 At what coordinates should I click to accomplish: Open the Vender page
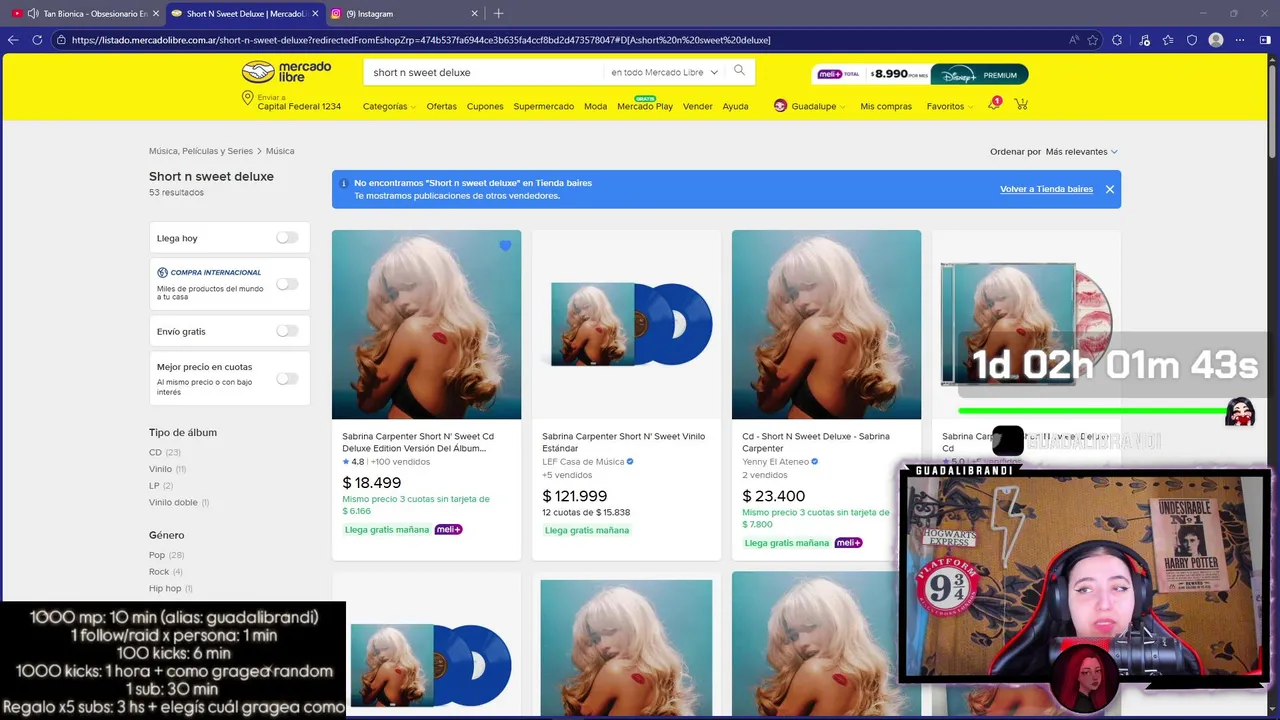point(698,106)
